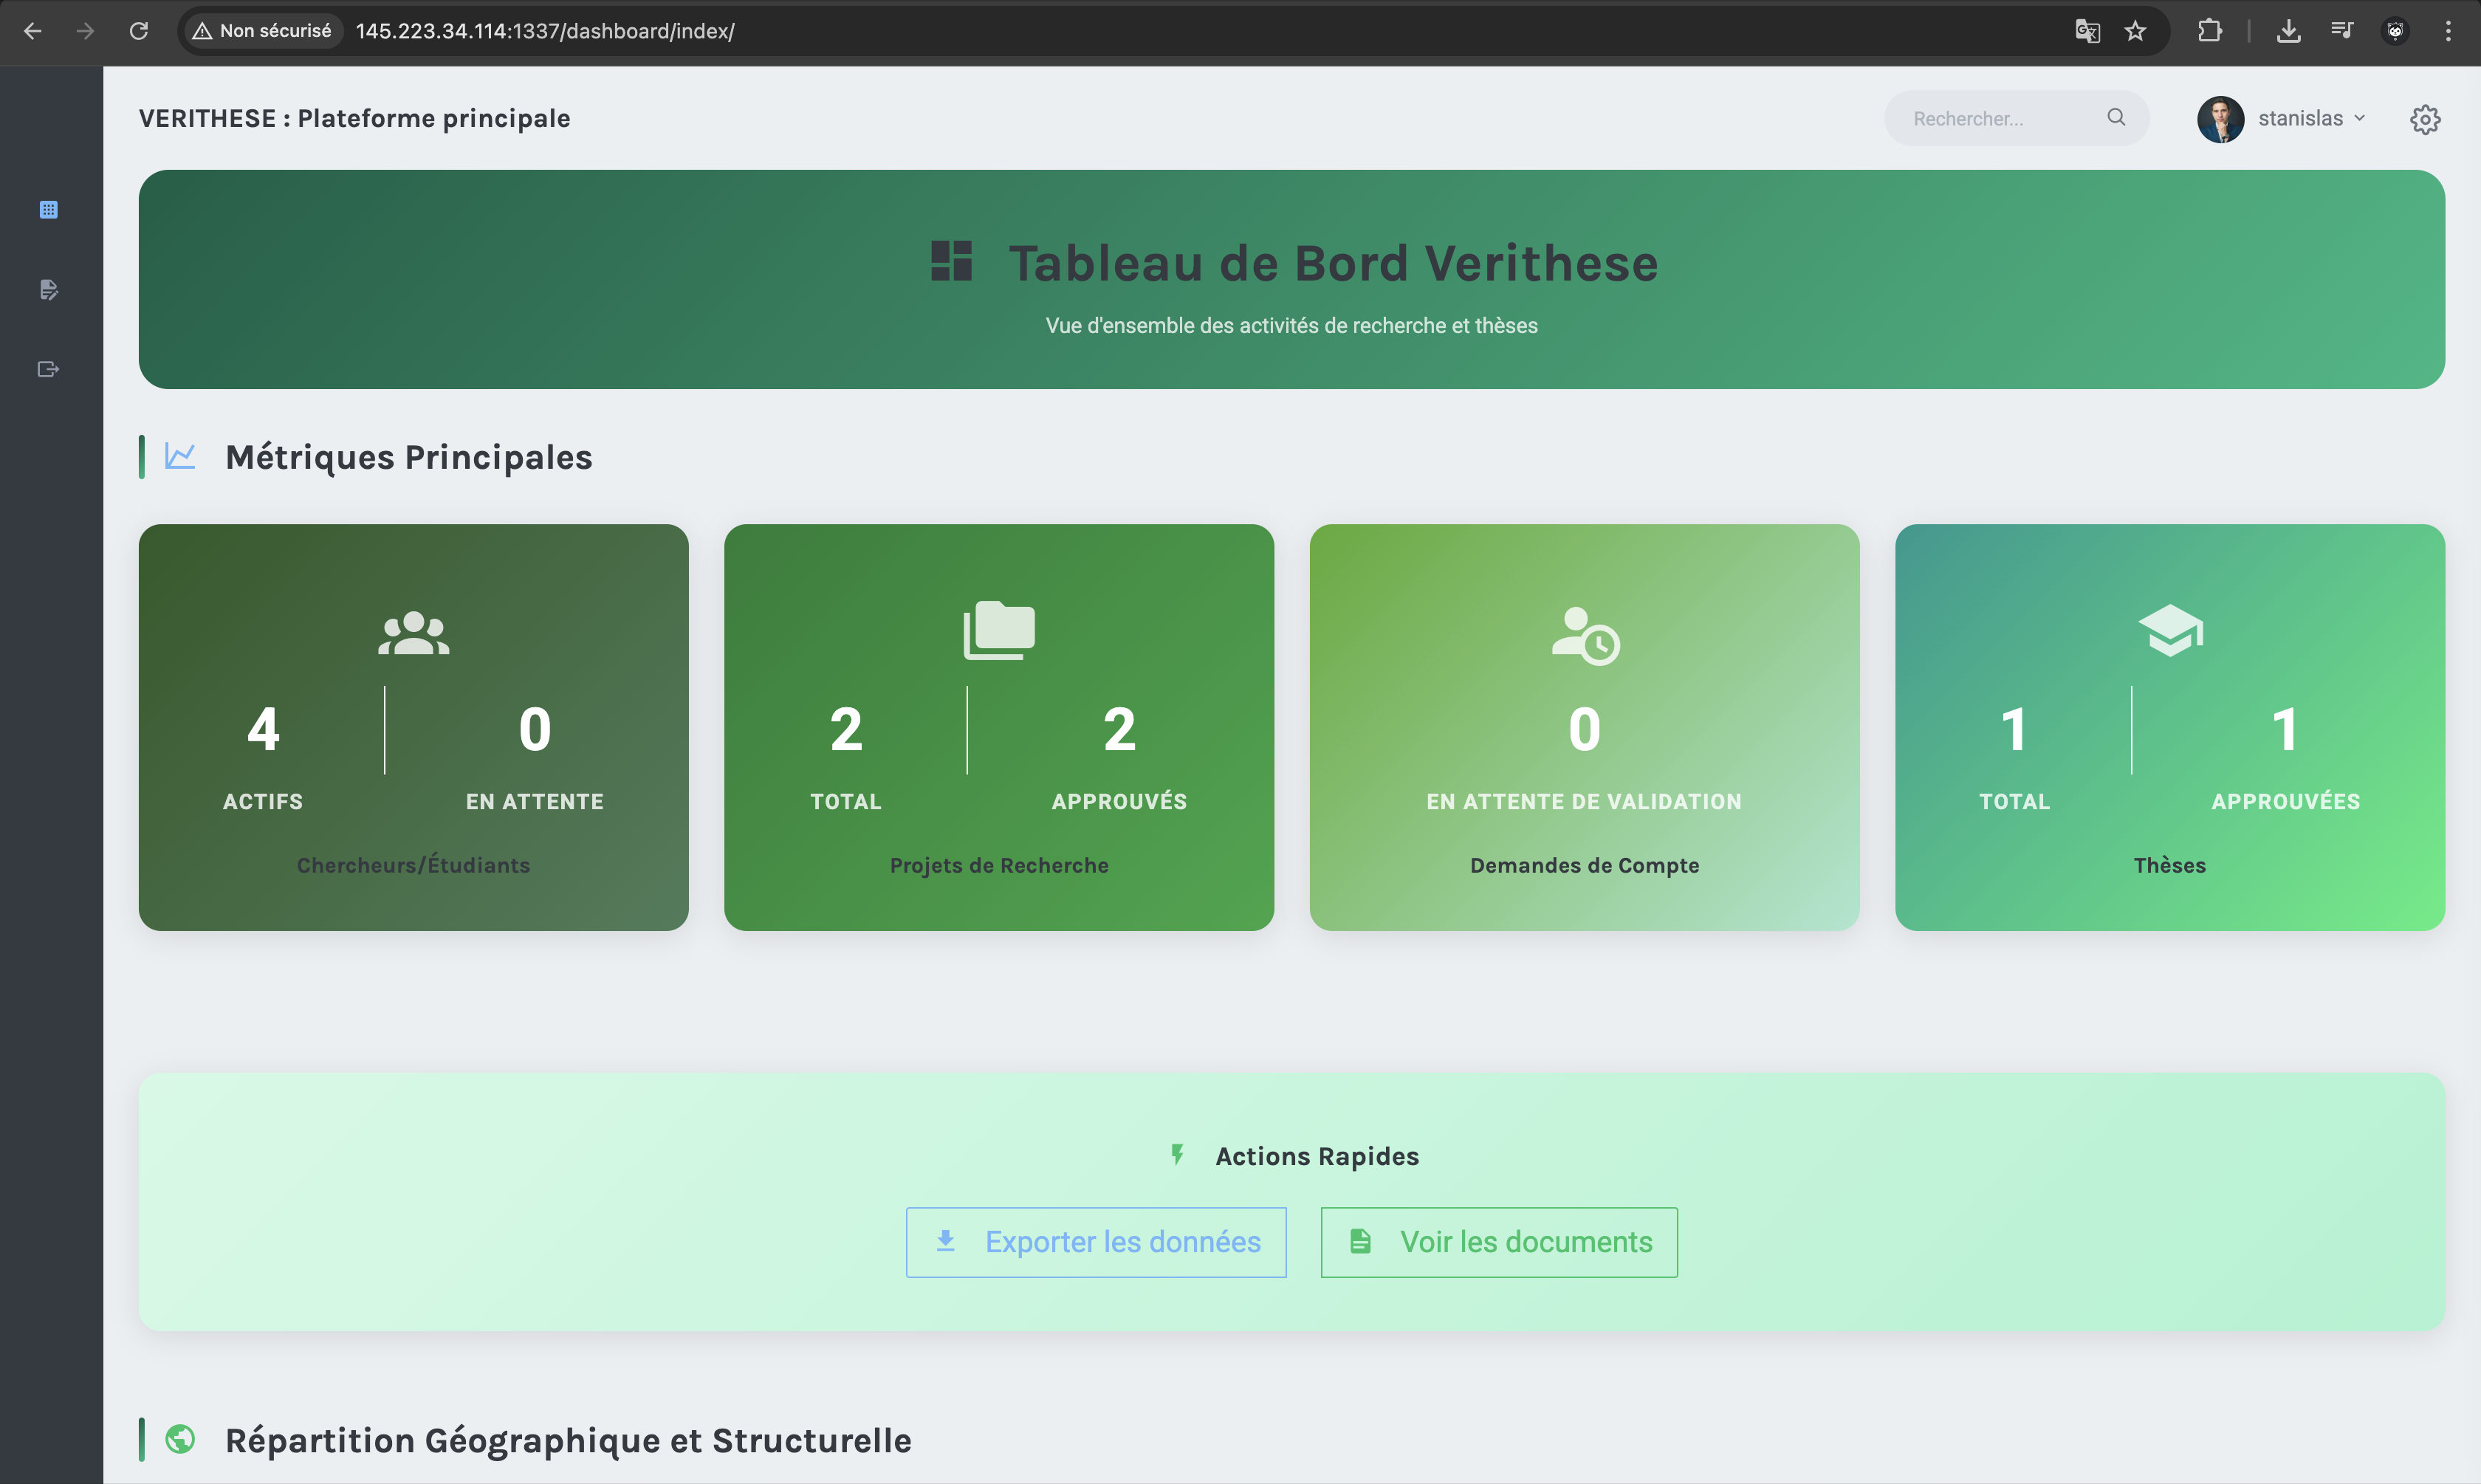This screenshot has width=2481, height=1484.
Task: Click the globe icon beside Répartition Géographique
Action: point(181,1440)
